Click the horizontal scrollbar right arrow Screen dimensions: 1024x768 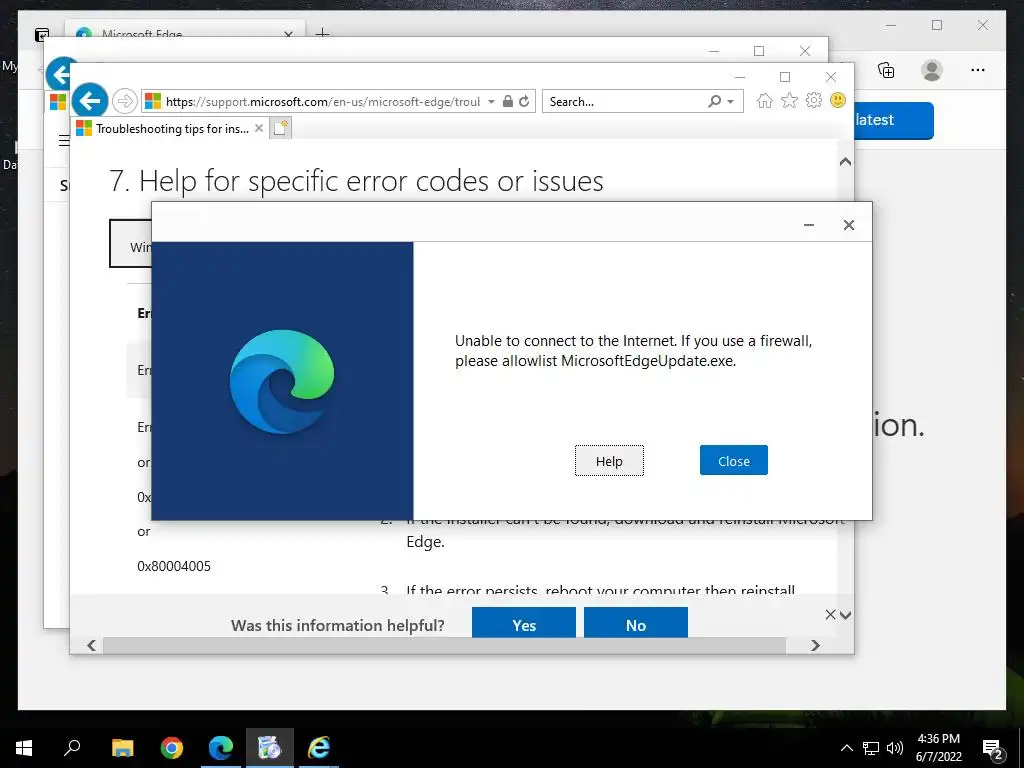pos(815,645)
